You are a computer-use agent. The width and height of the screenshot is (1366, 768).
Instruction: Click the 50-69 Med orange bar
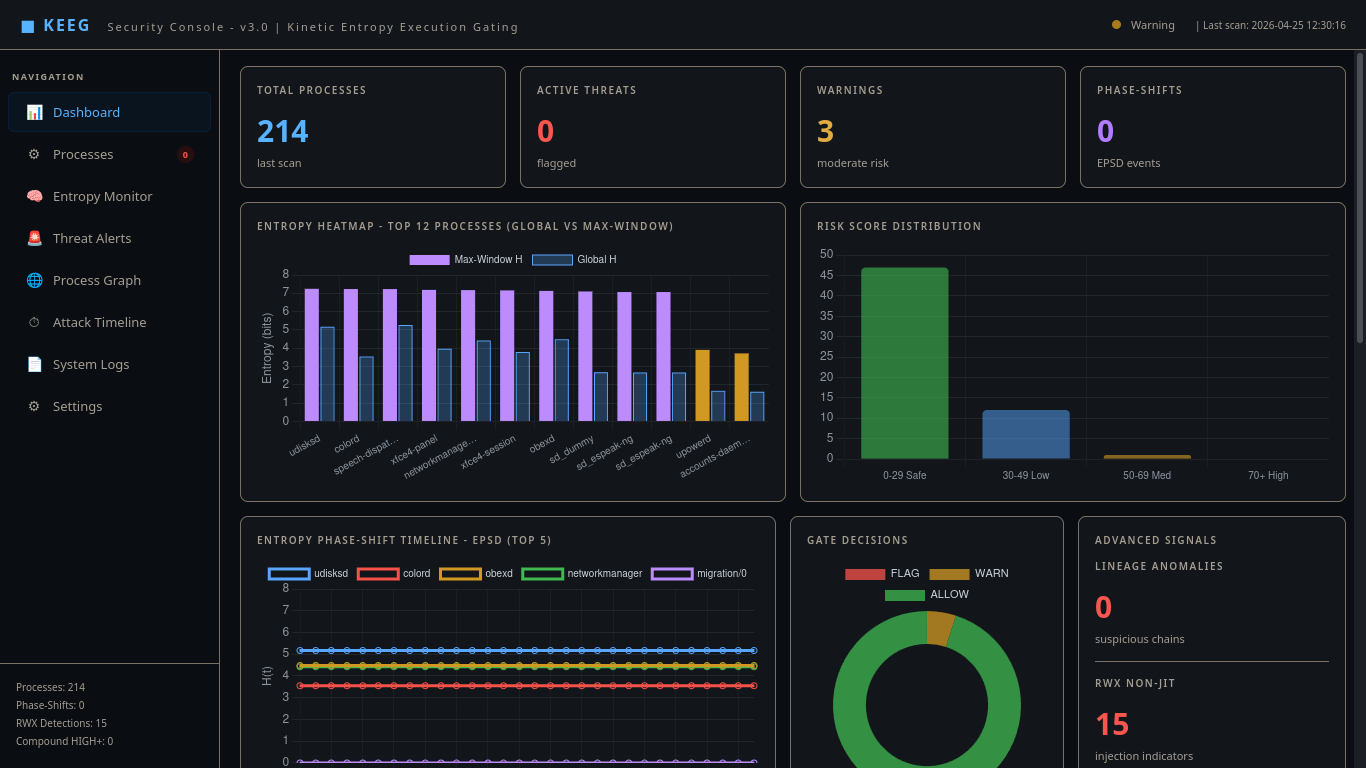(1147, 457)
